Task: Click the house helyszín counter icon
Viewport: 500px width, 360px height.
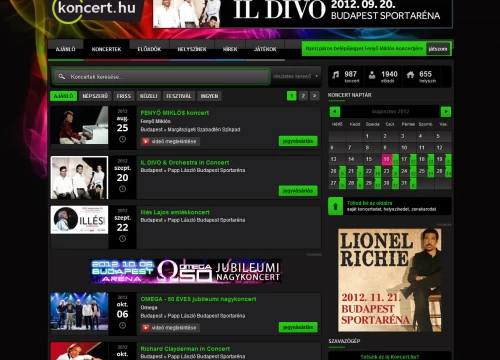Action: pos(410,75)
